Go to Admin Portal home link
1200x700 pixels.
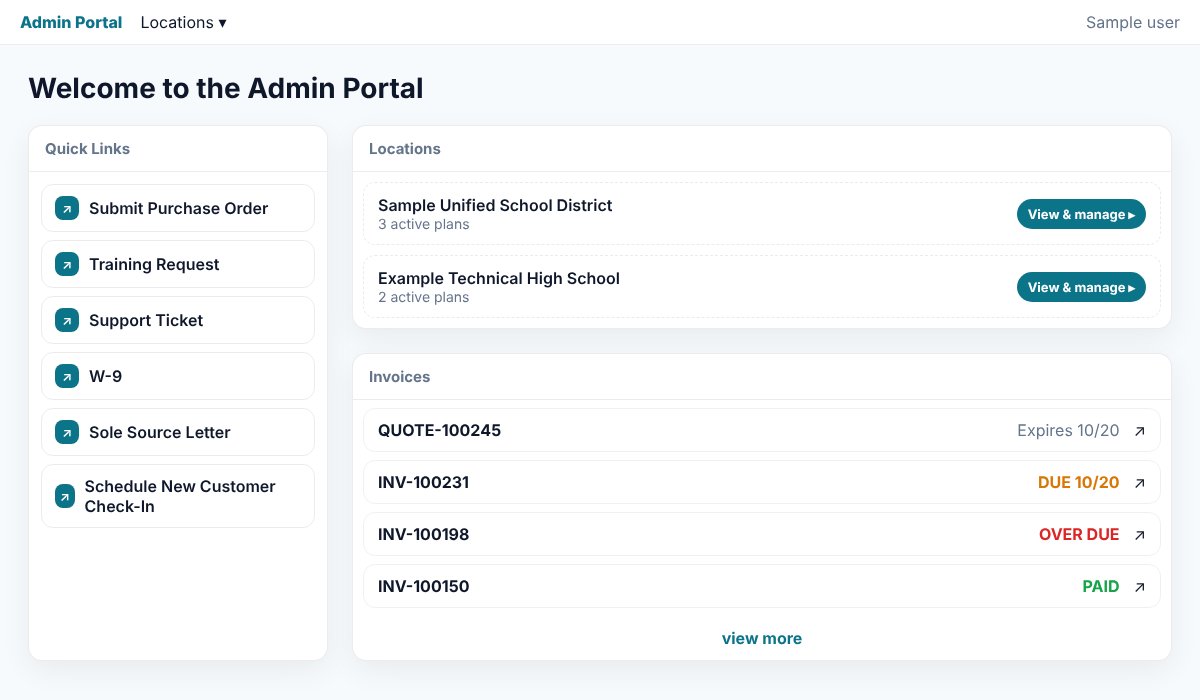coord(71,22)
